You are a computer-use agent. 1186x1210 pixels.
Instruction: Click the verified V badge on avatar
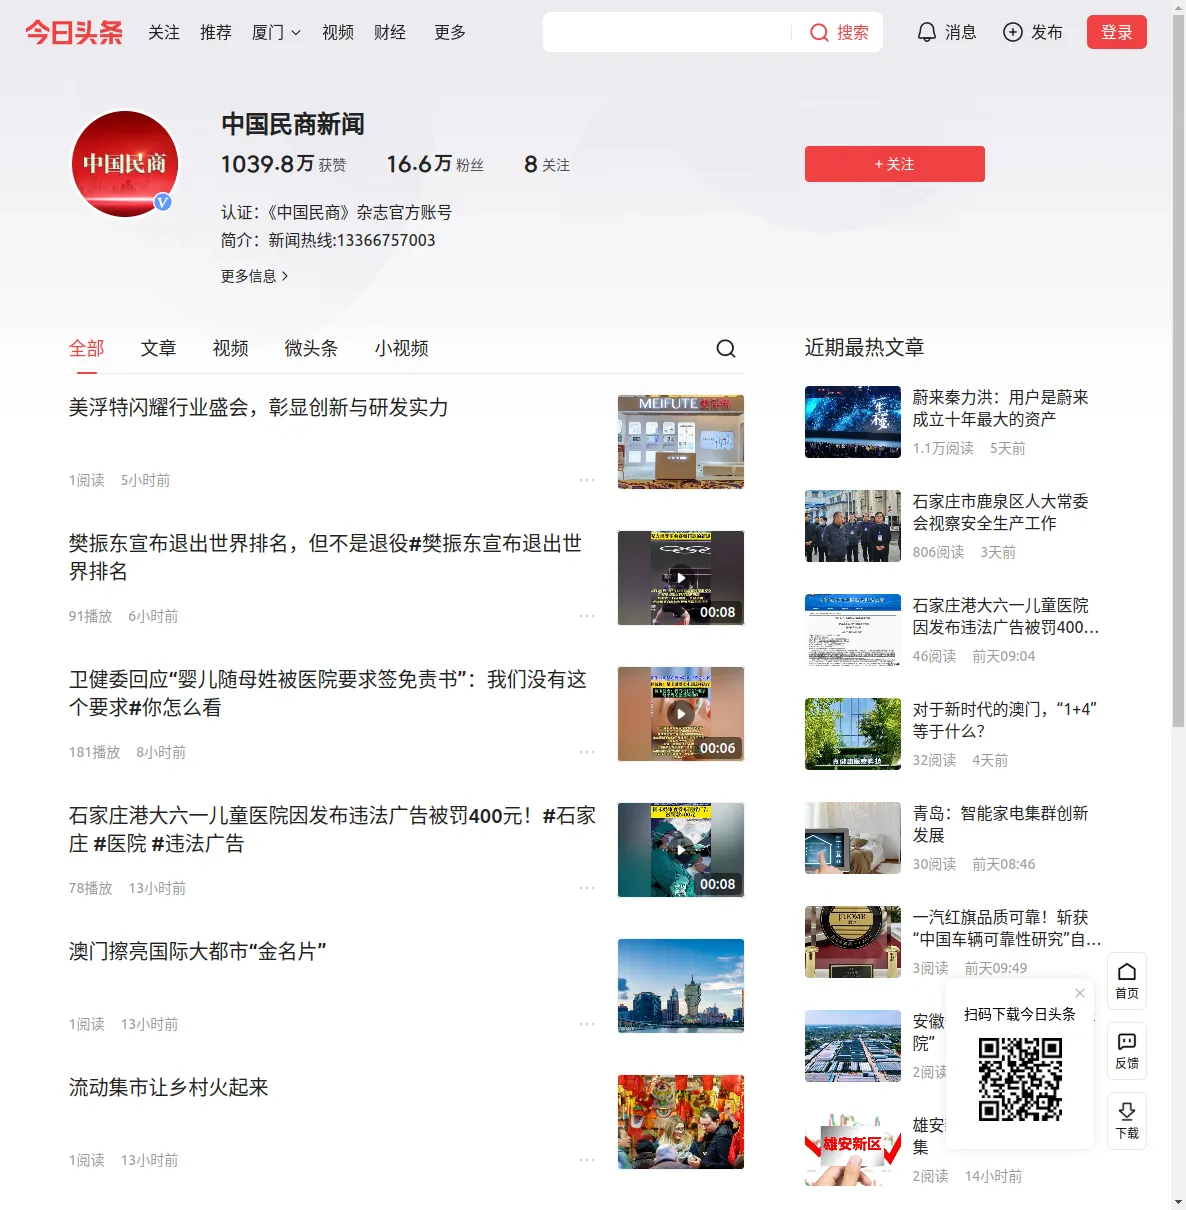(x=163, y=202)
